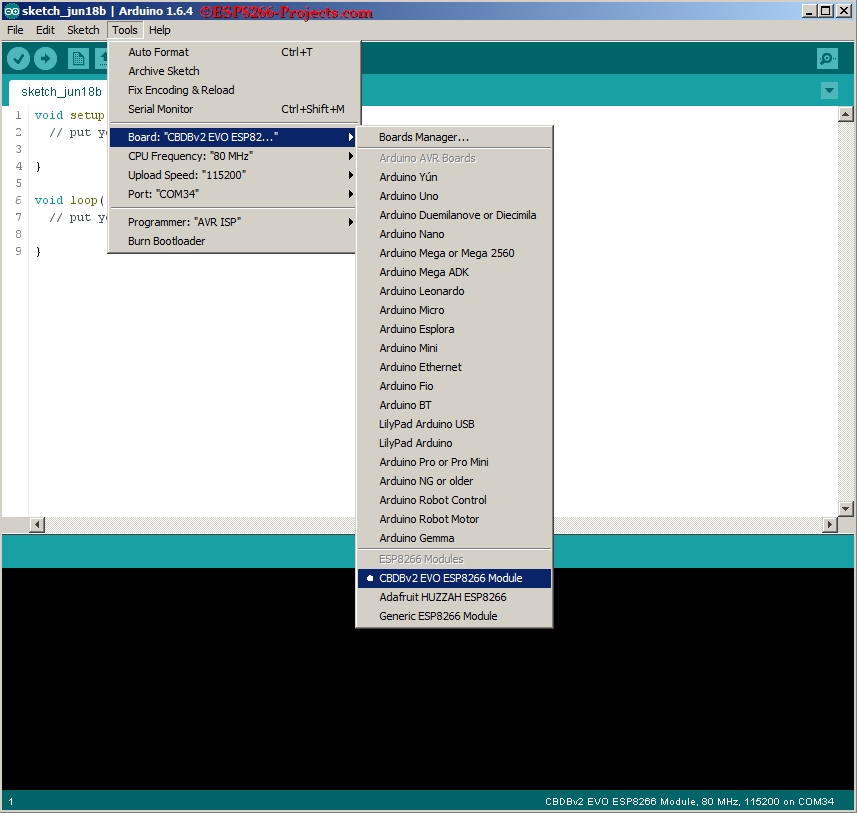This screenshot has width=857, height=813.
Task: Click horizontal scrollbar right arrow
Action: [830, 525]
